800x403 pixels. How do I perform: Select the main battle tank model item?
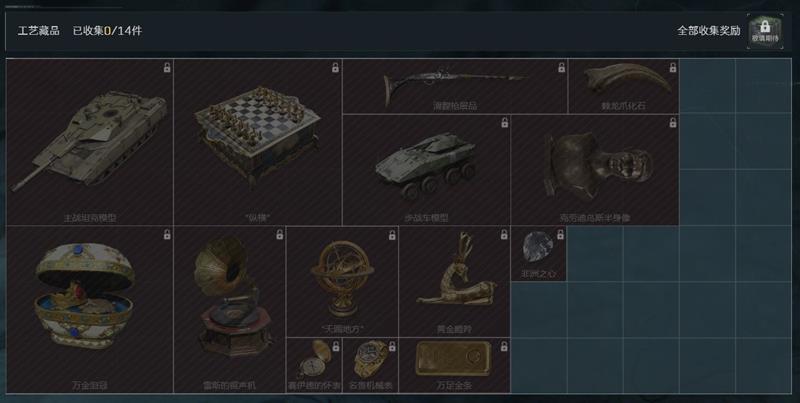click(x=90, y=142)
